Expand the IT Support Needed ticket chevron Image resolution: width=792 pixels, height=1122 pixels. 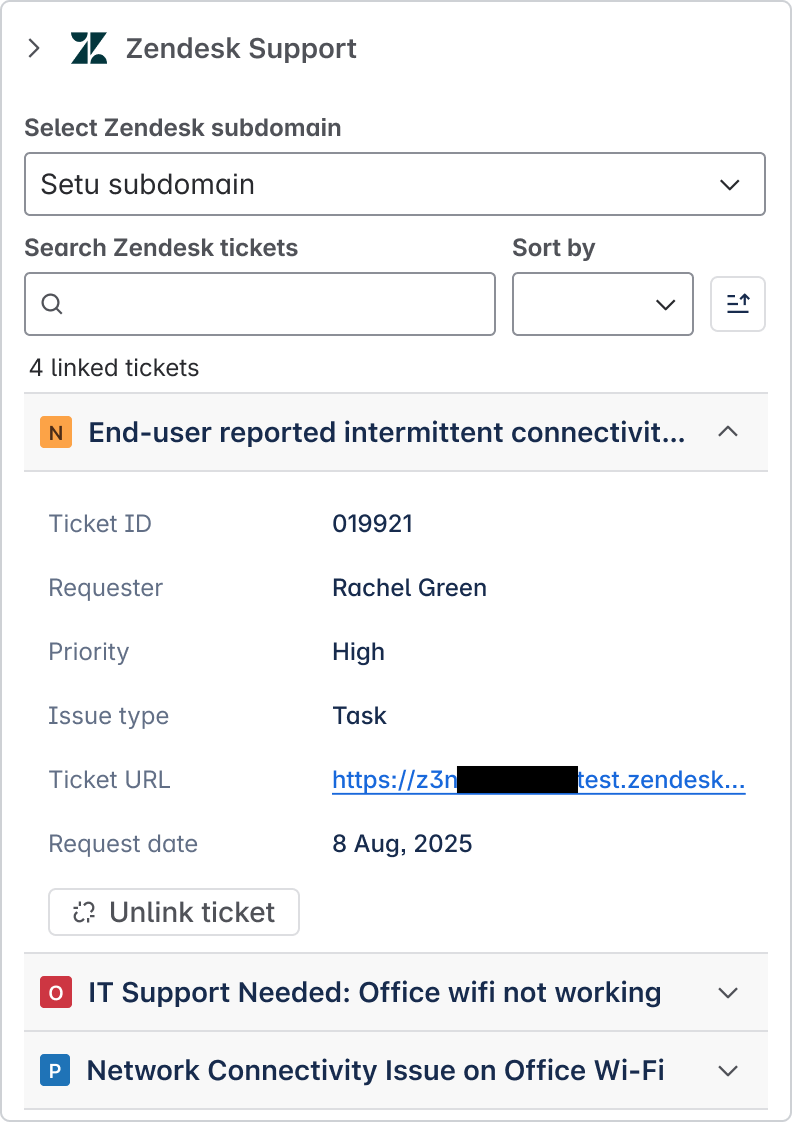(728, 993)
